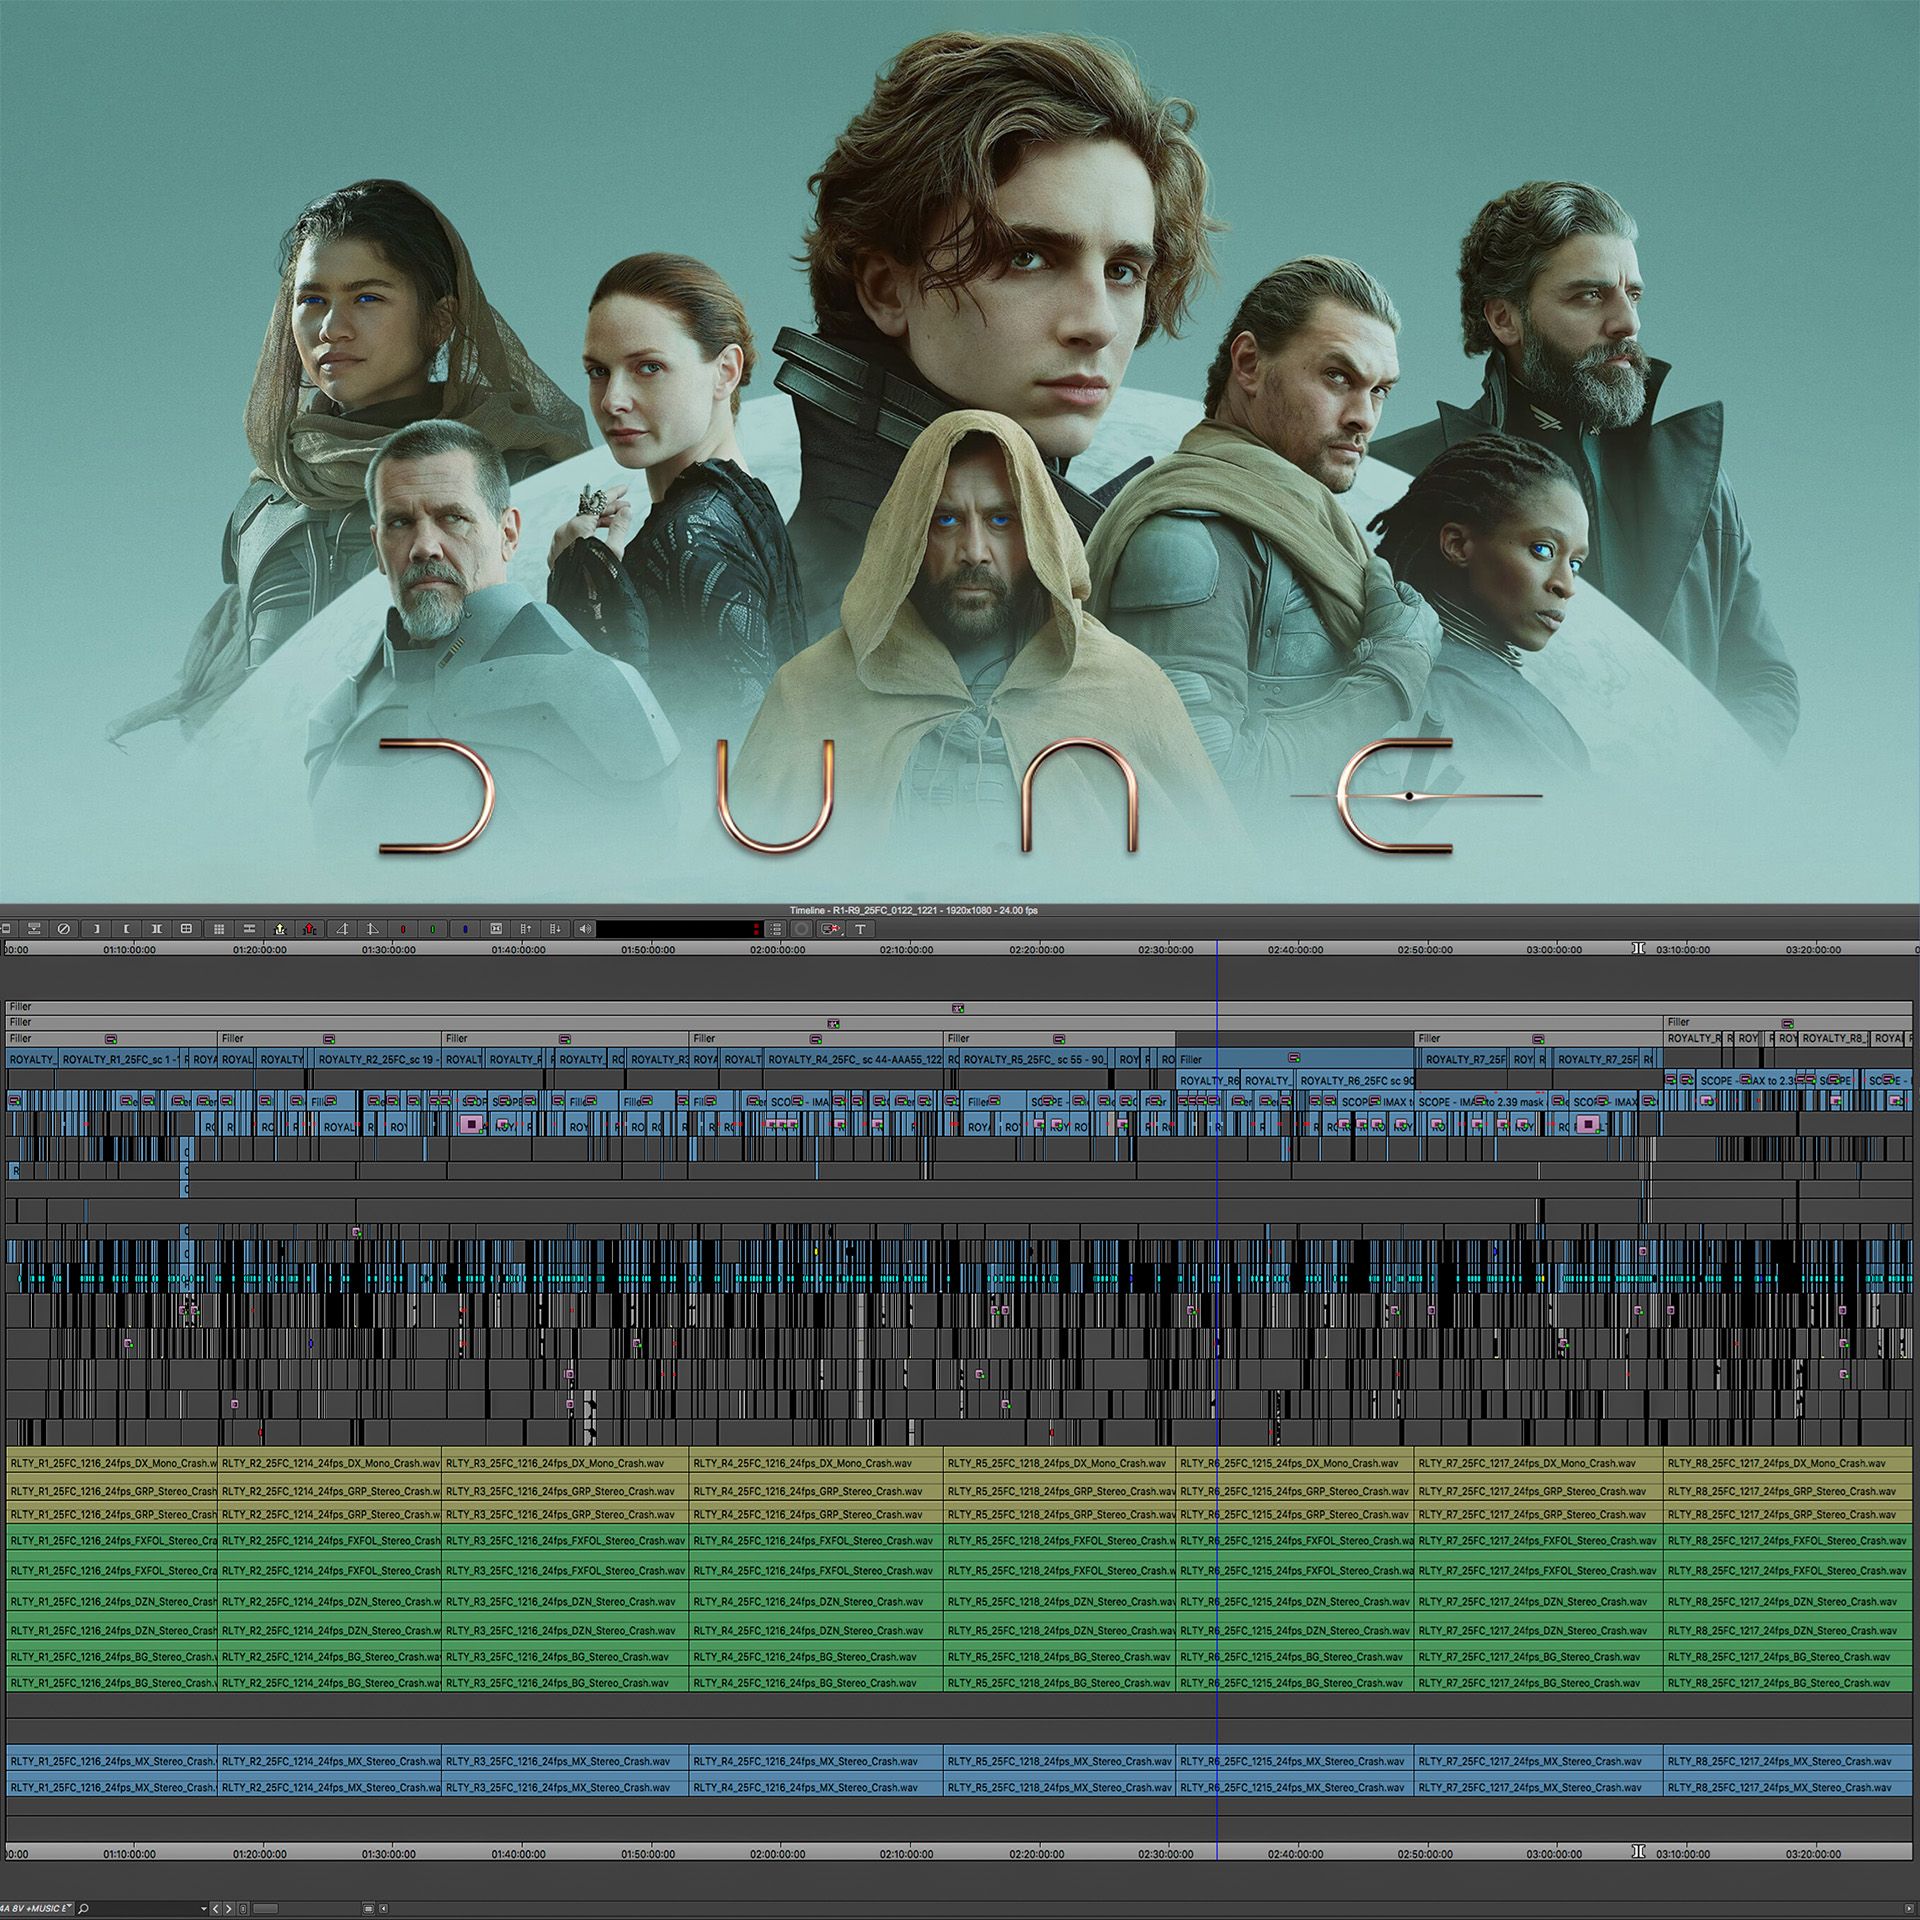Go to the previous search result arrow
1920x1920 pixels.
[216, 1908]
